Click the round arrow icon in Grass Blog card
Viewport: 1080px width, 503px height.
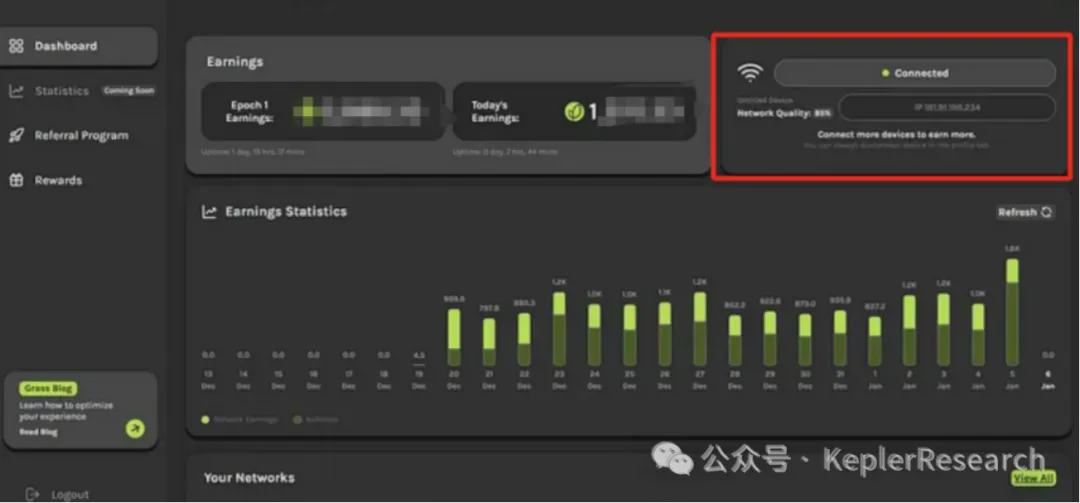coord(136,429)
